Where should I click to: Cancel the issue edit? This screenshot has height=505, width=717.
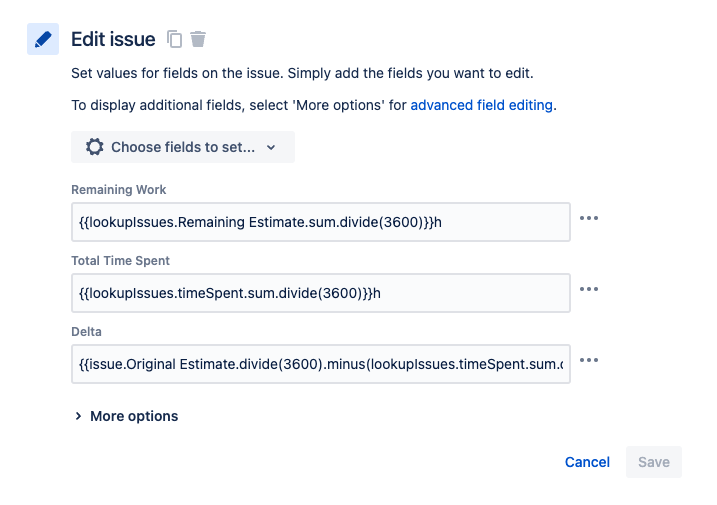pyautogui.click(x=587, y=462)
